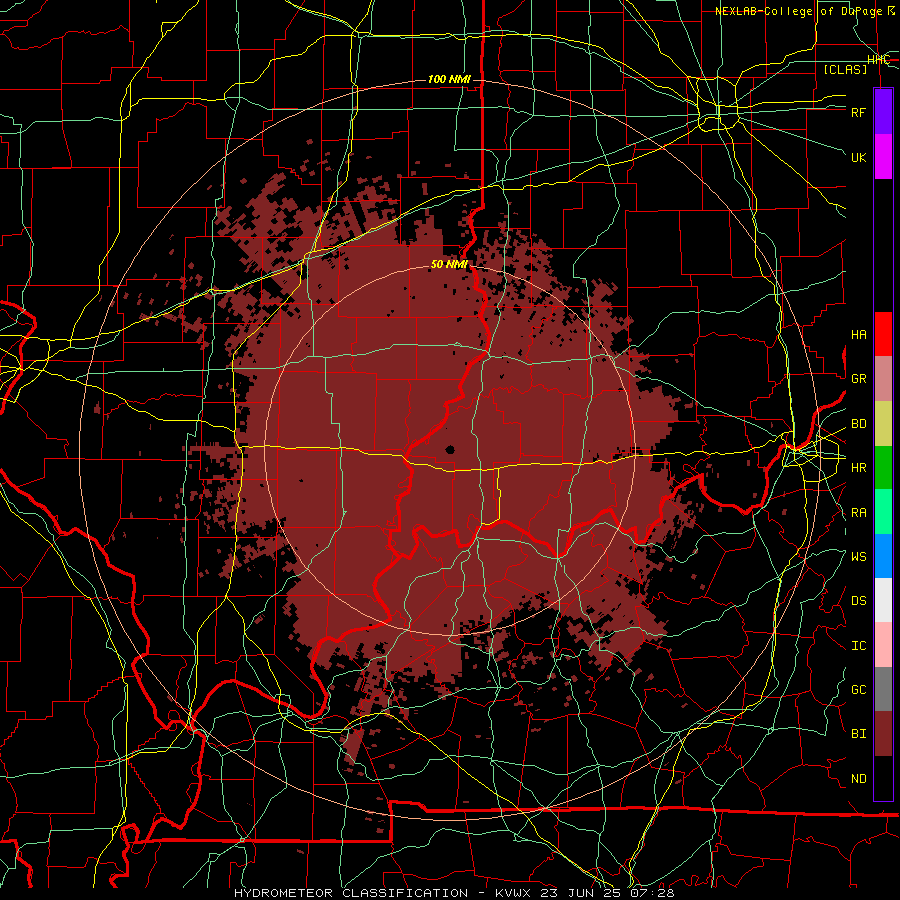Click the [CLAS] legend heading
The image size is (900, 900).
coord(845,70)
